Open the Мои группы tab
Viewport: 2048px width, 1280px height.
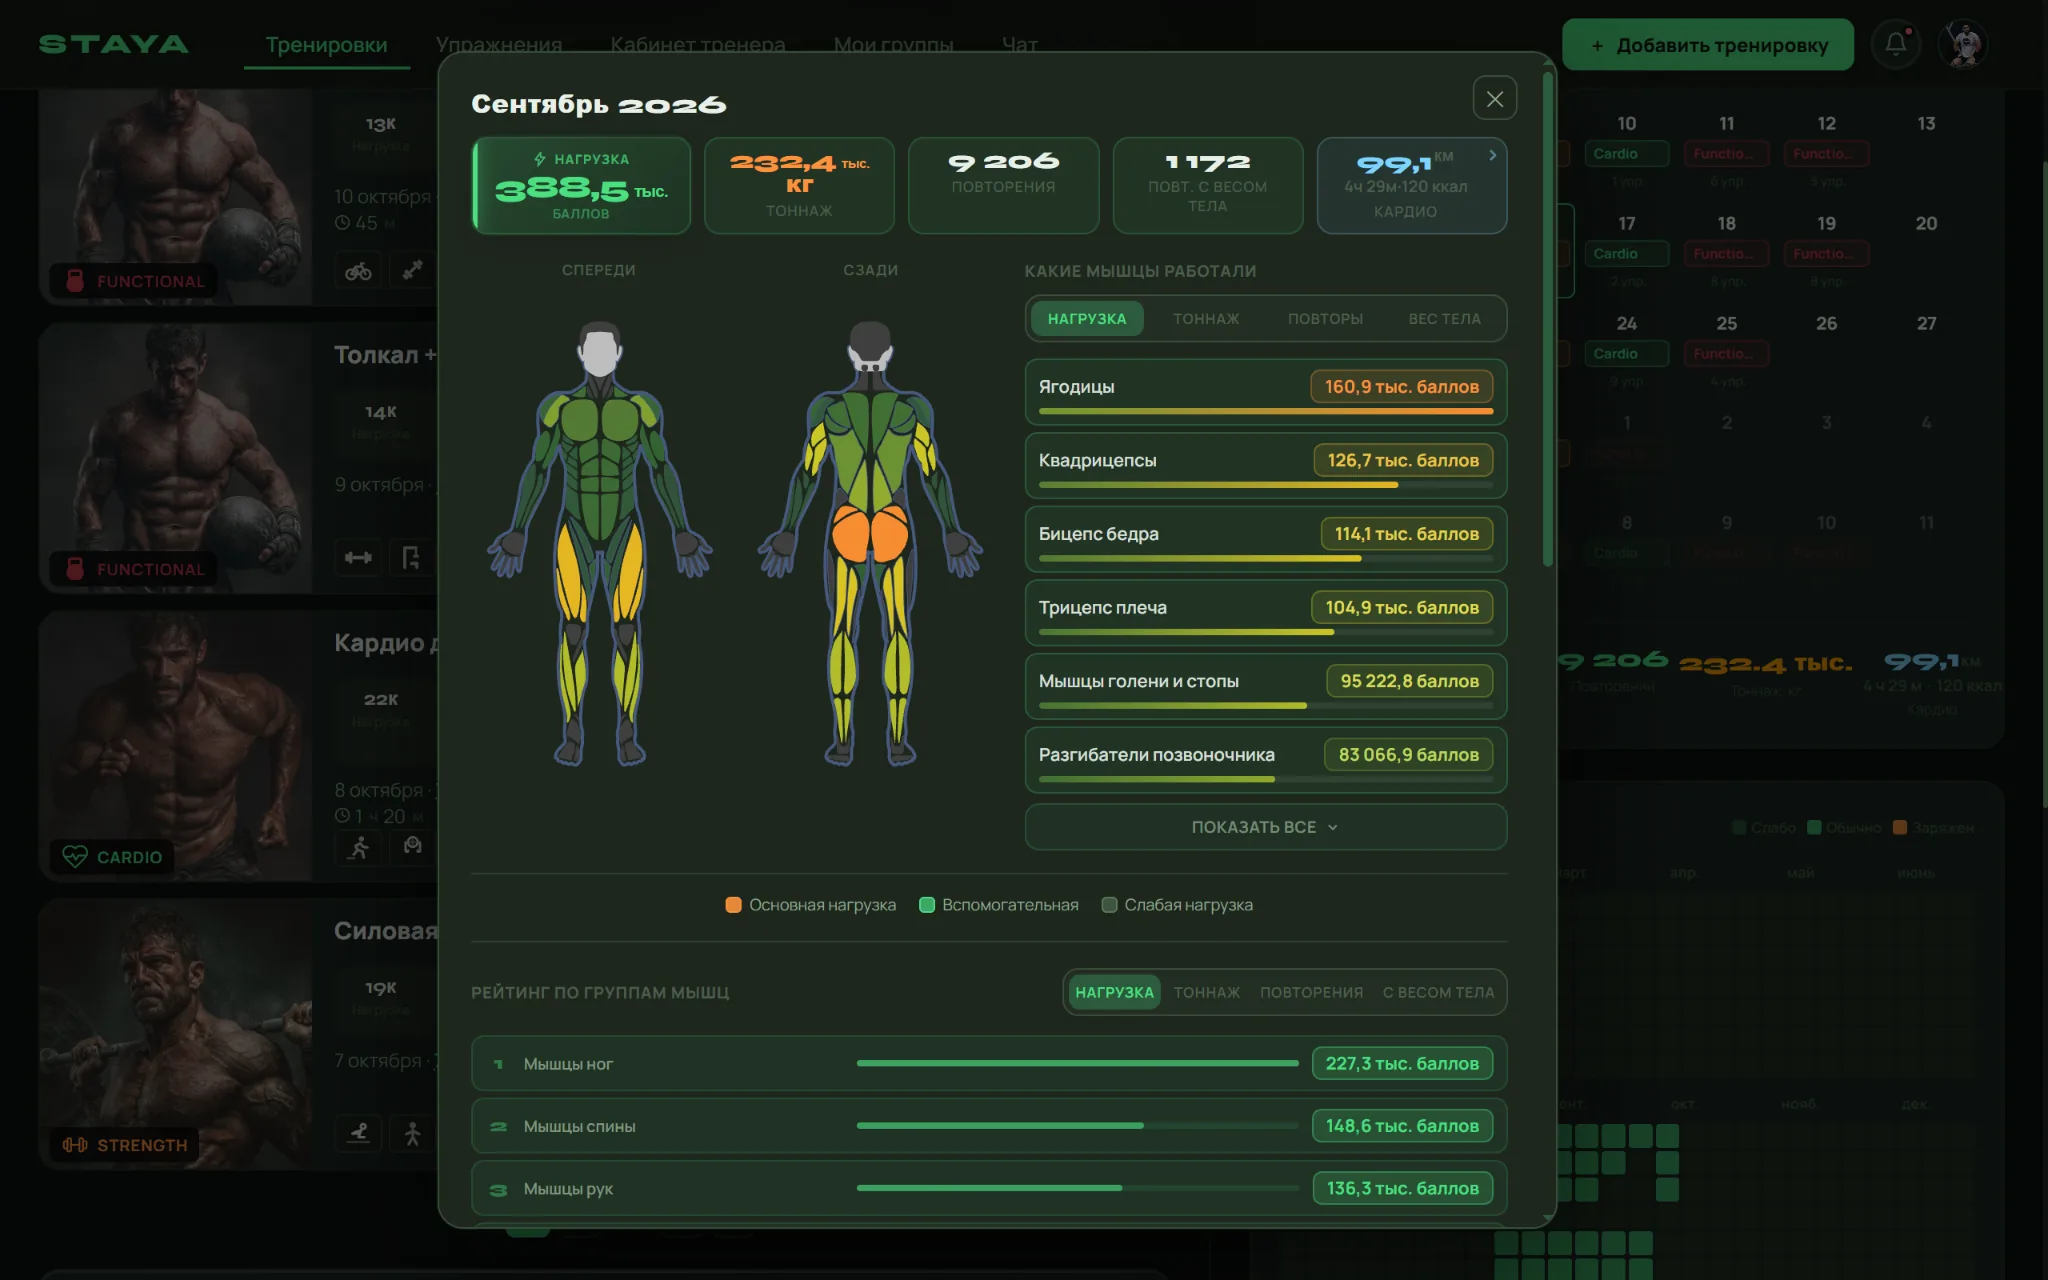pos(893,44)
